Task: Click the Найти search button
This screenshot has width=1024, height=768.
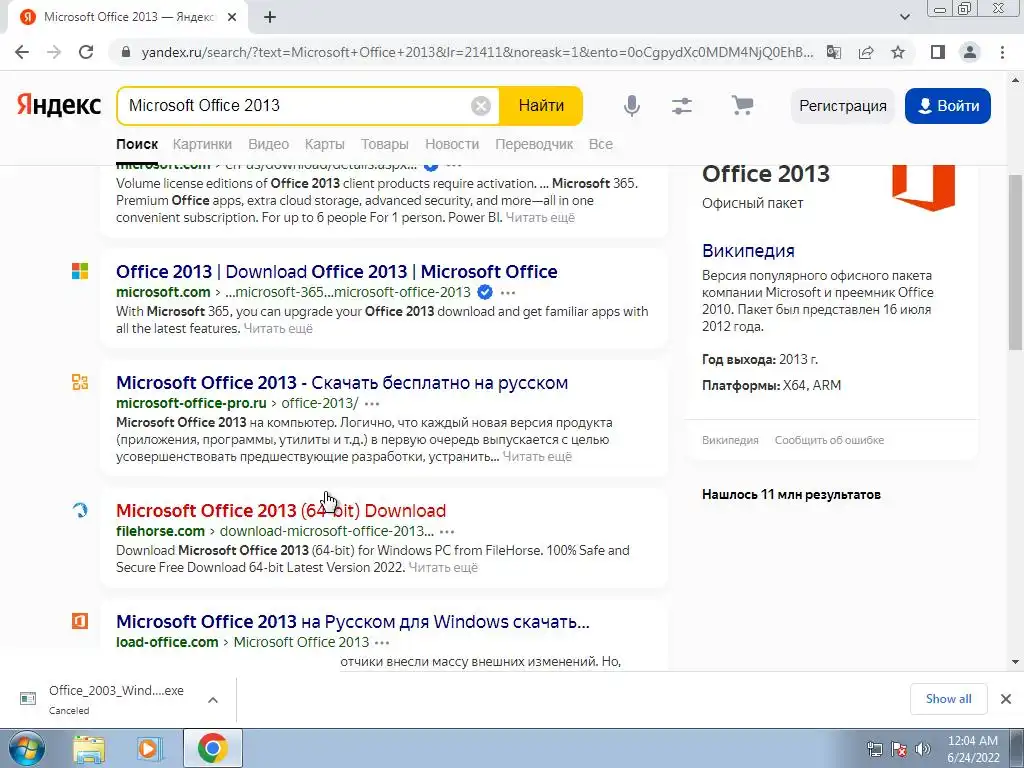Action: click(x=541, y=105)
